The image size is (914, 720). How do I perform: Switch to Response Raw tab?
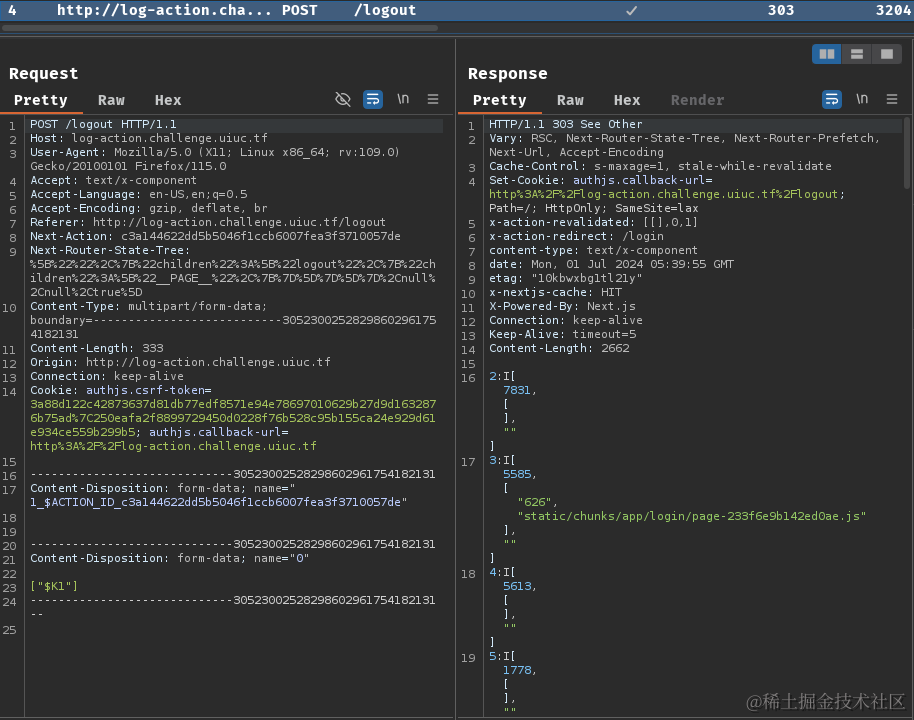[x=570, y=100]
